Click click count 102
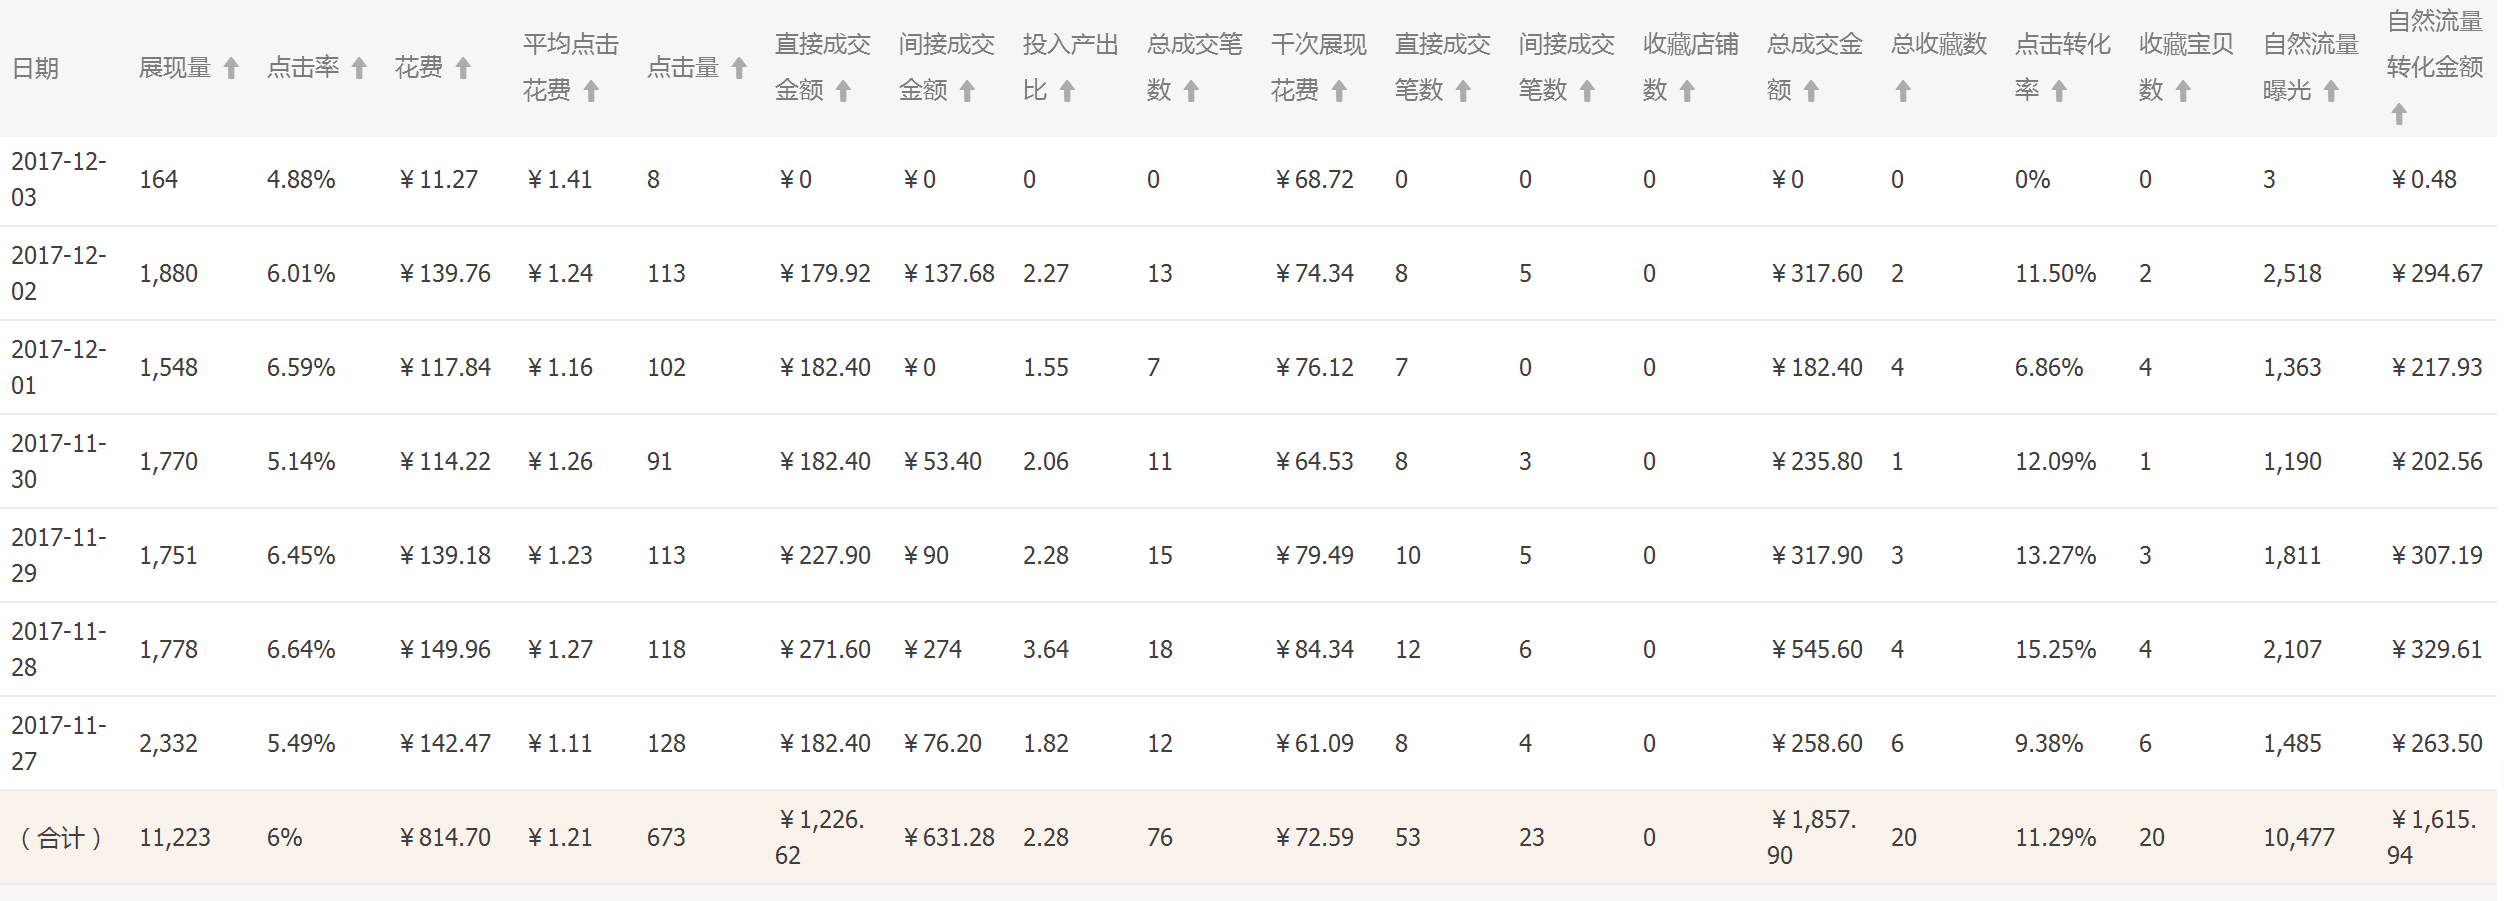The image size is (2504, 901). [666, 367]
